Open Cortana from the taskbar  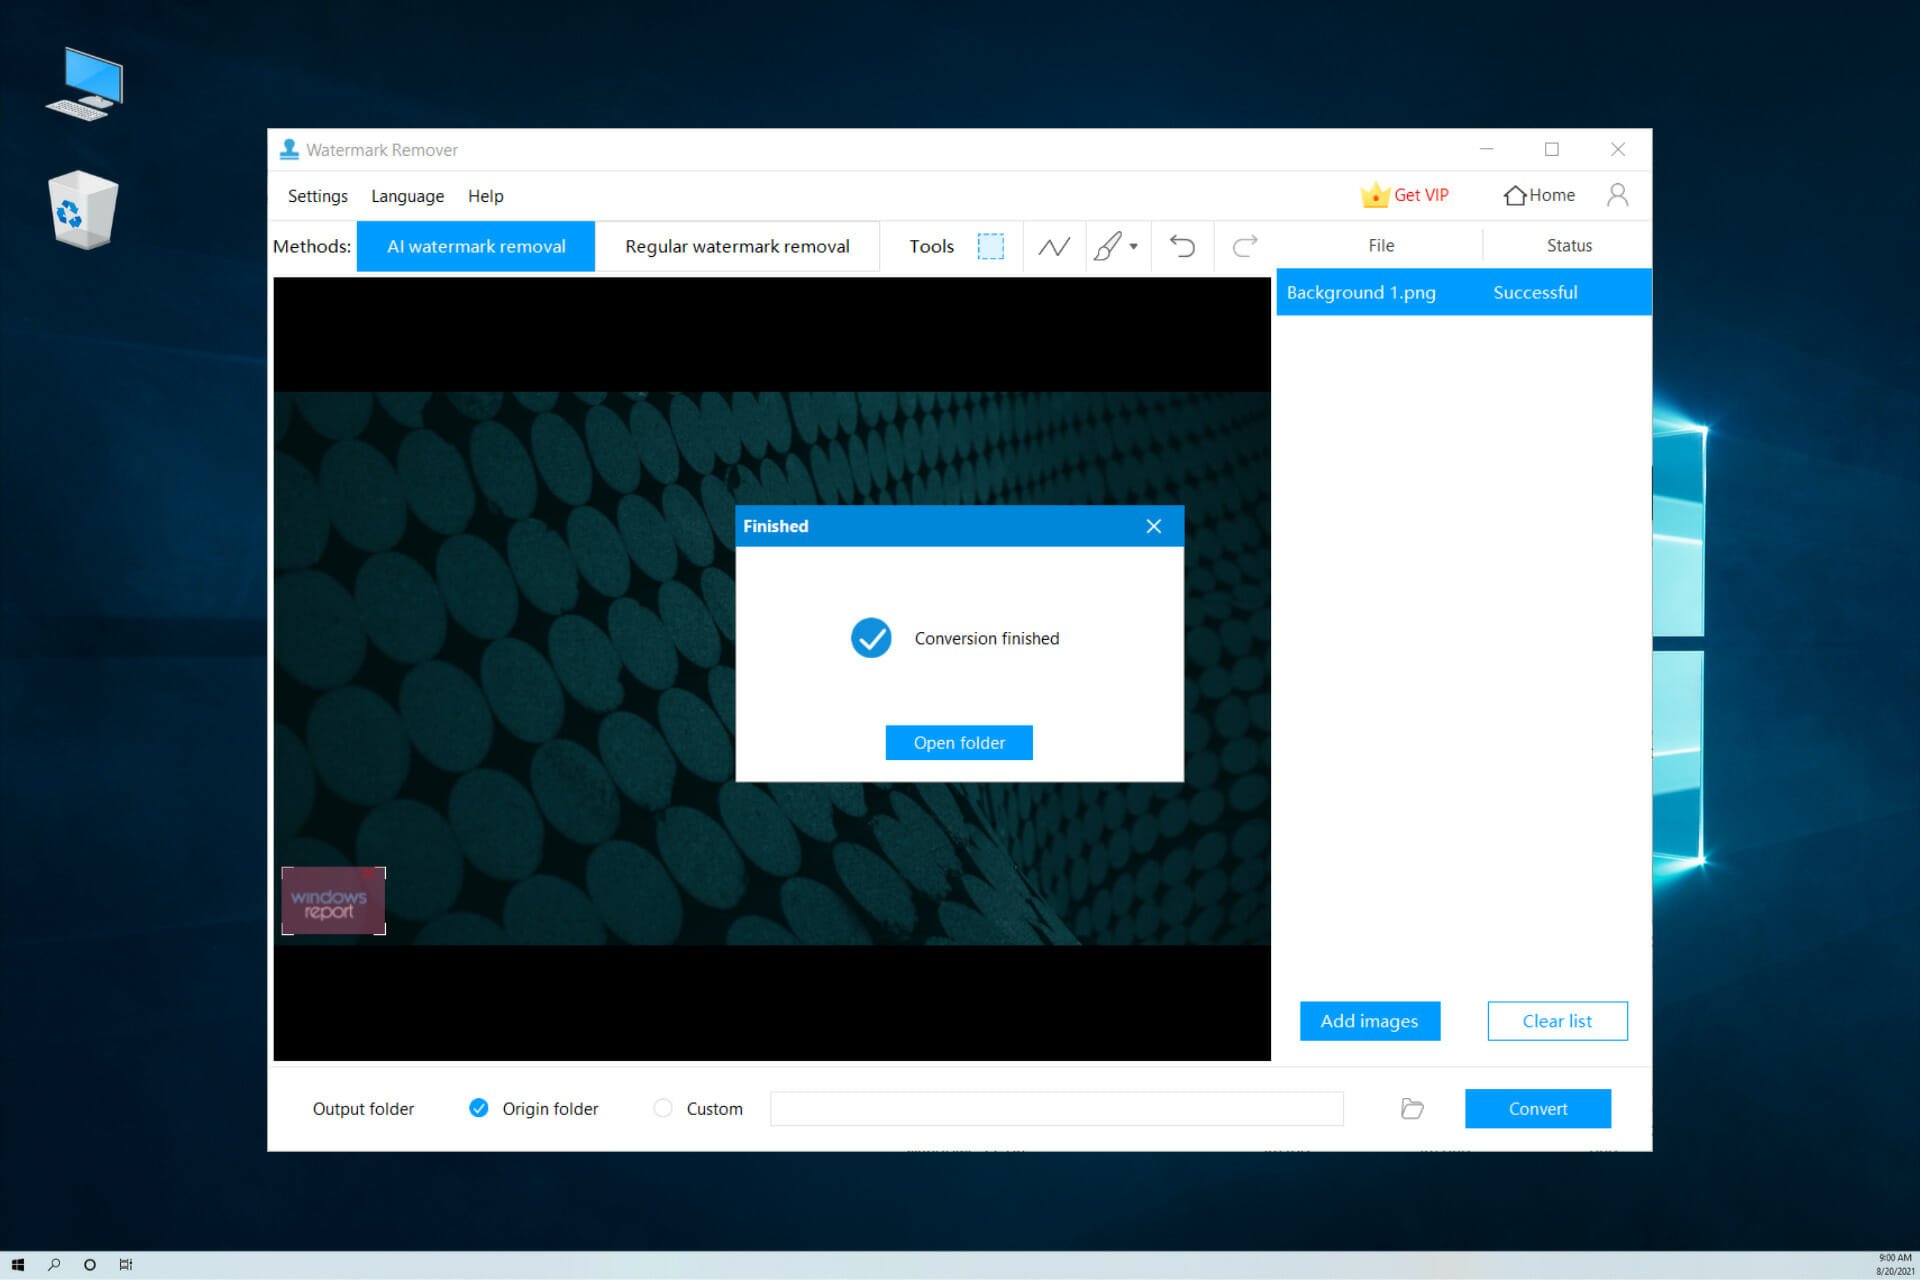coord(90,1265)
